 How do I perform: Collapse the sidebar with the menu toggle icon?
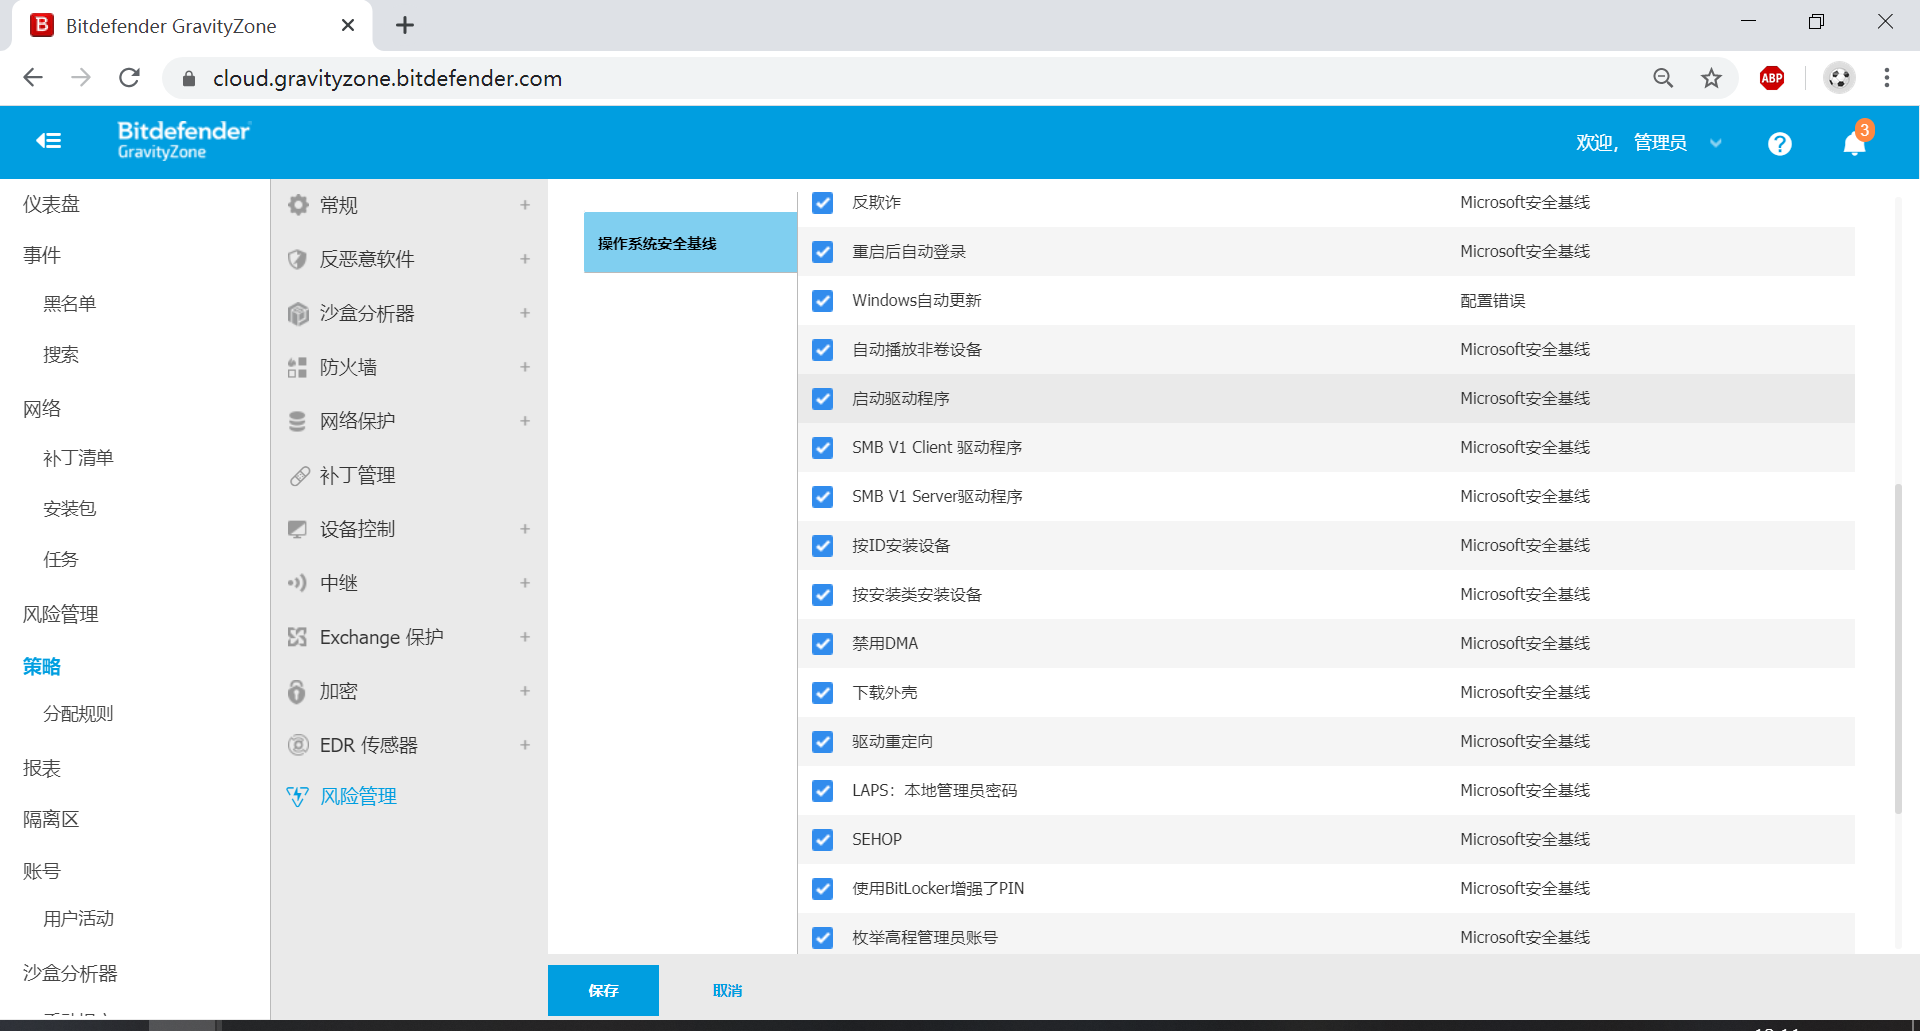tap(49, 141)
